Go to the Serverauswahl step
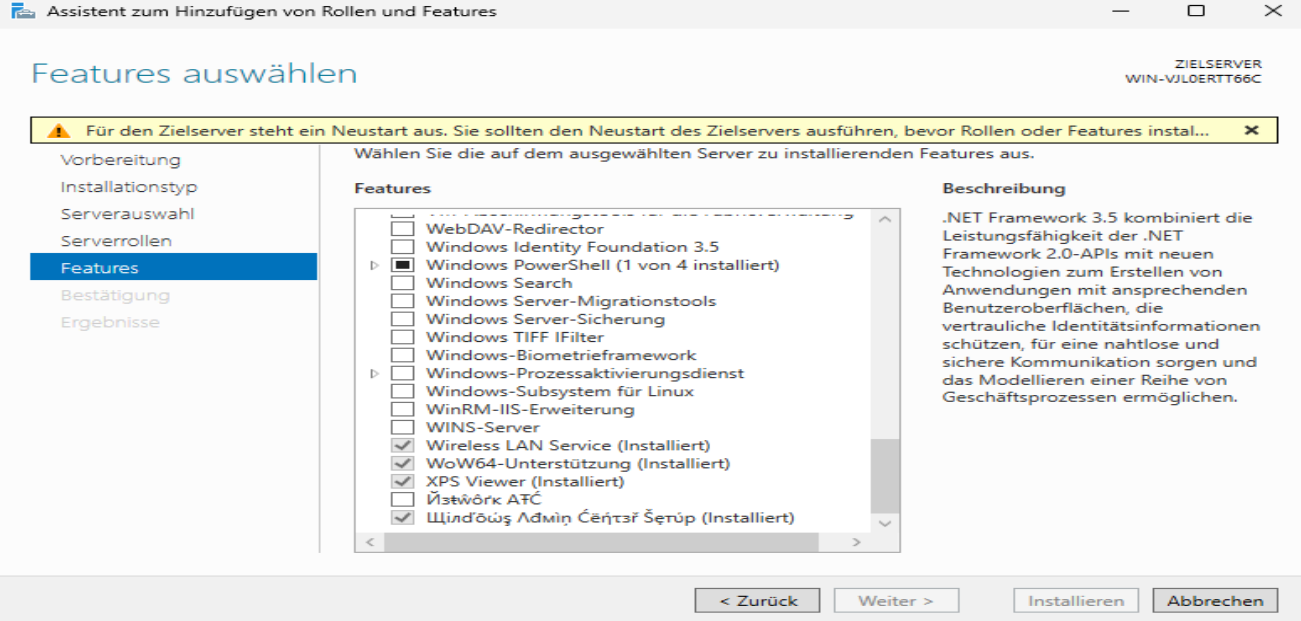Viewport: 1301px width, 621px height. (x=127, y=214)
